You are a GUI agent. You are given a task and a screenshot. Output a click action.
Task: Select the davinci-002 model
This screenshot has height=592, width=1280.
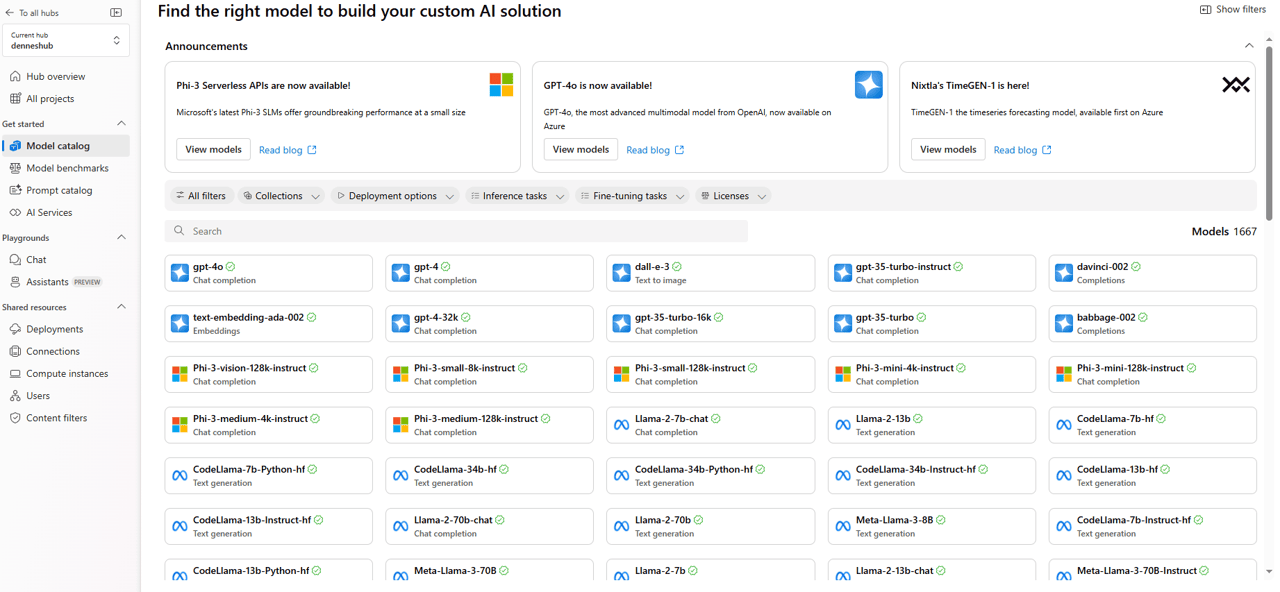[x=1153, y=273]
